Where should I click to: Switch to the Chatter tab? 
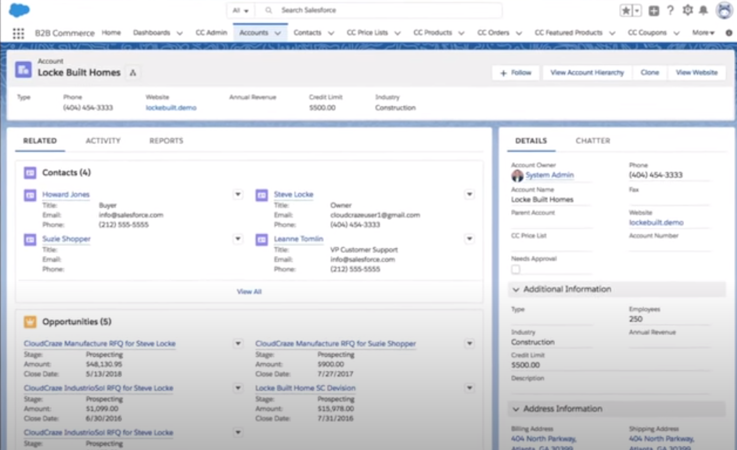(x=592, y=141)
